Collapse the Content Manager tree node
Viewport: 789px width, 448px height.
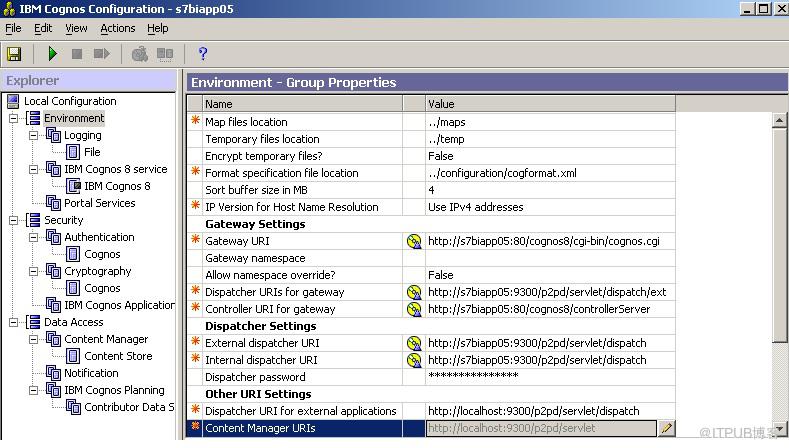[33, 339]
